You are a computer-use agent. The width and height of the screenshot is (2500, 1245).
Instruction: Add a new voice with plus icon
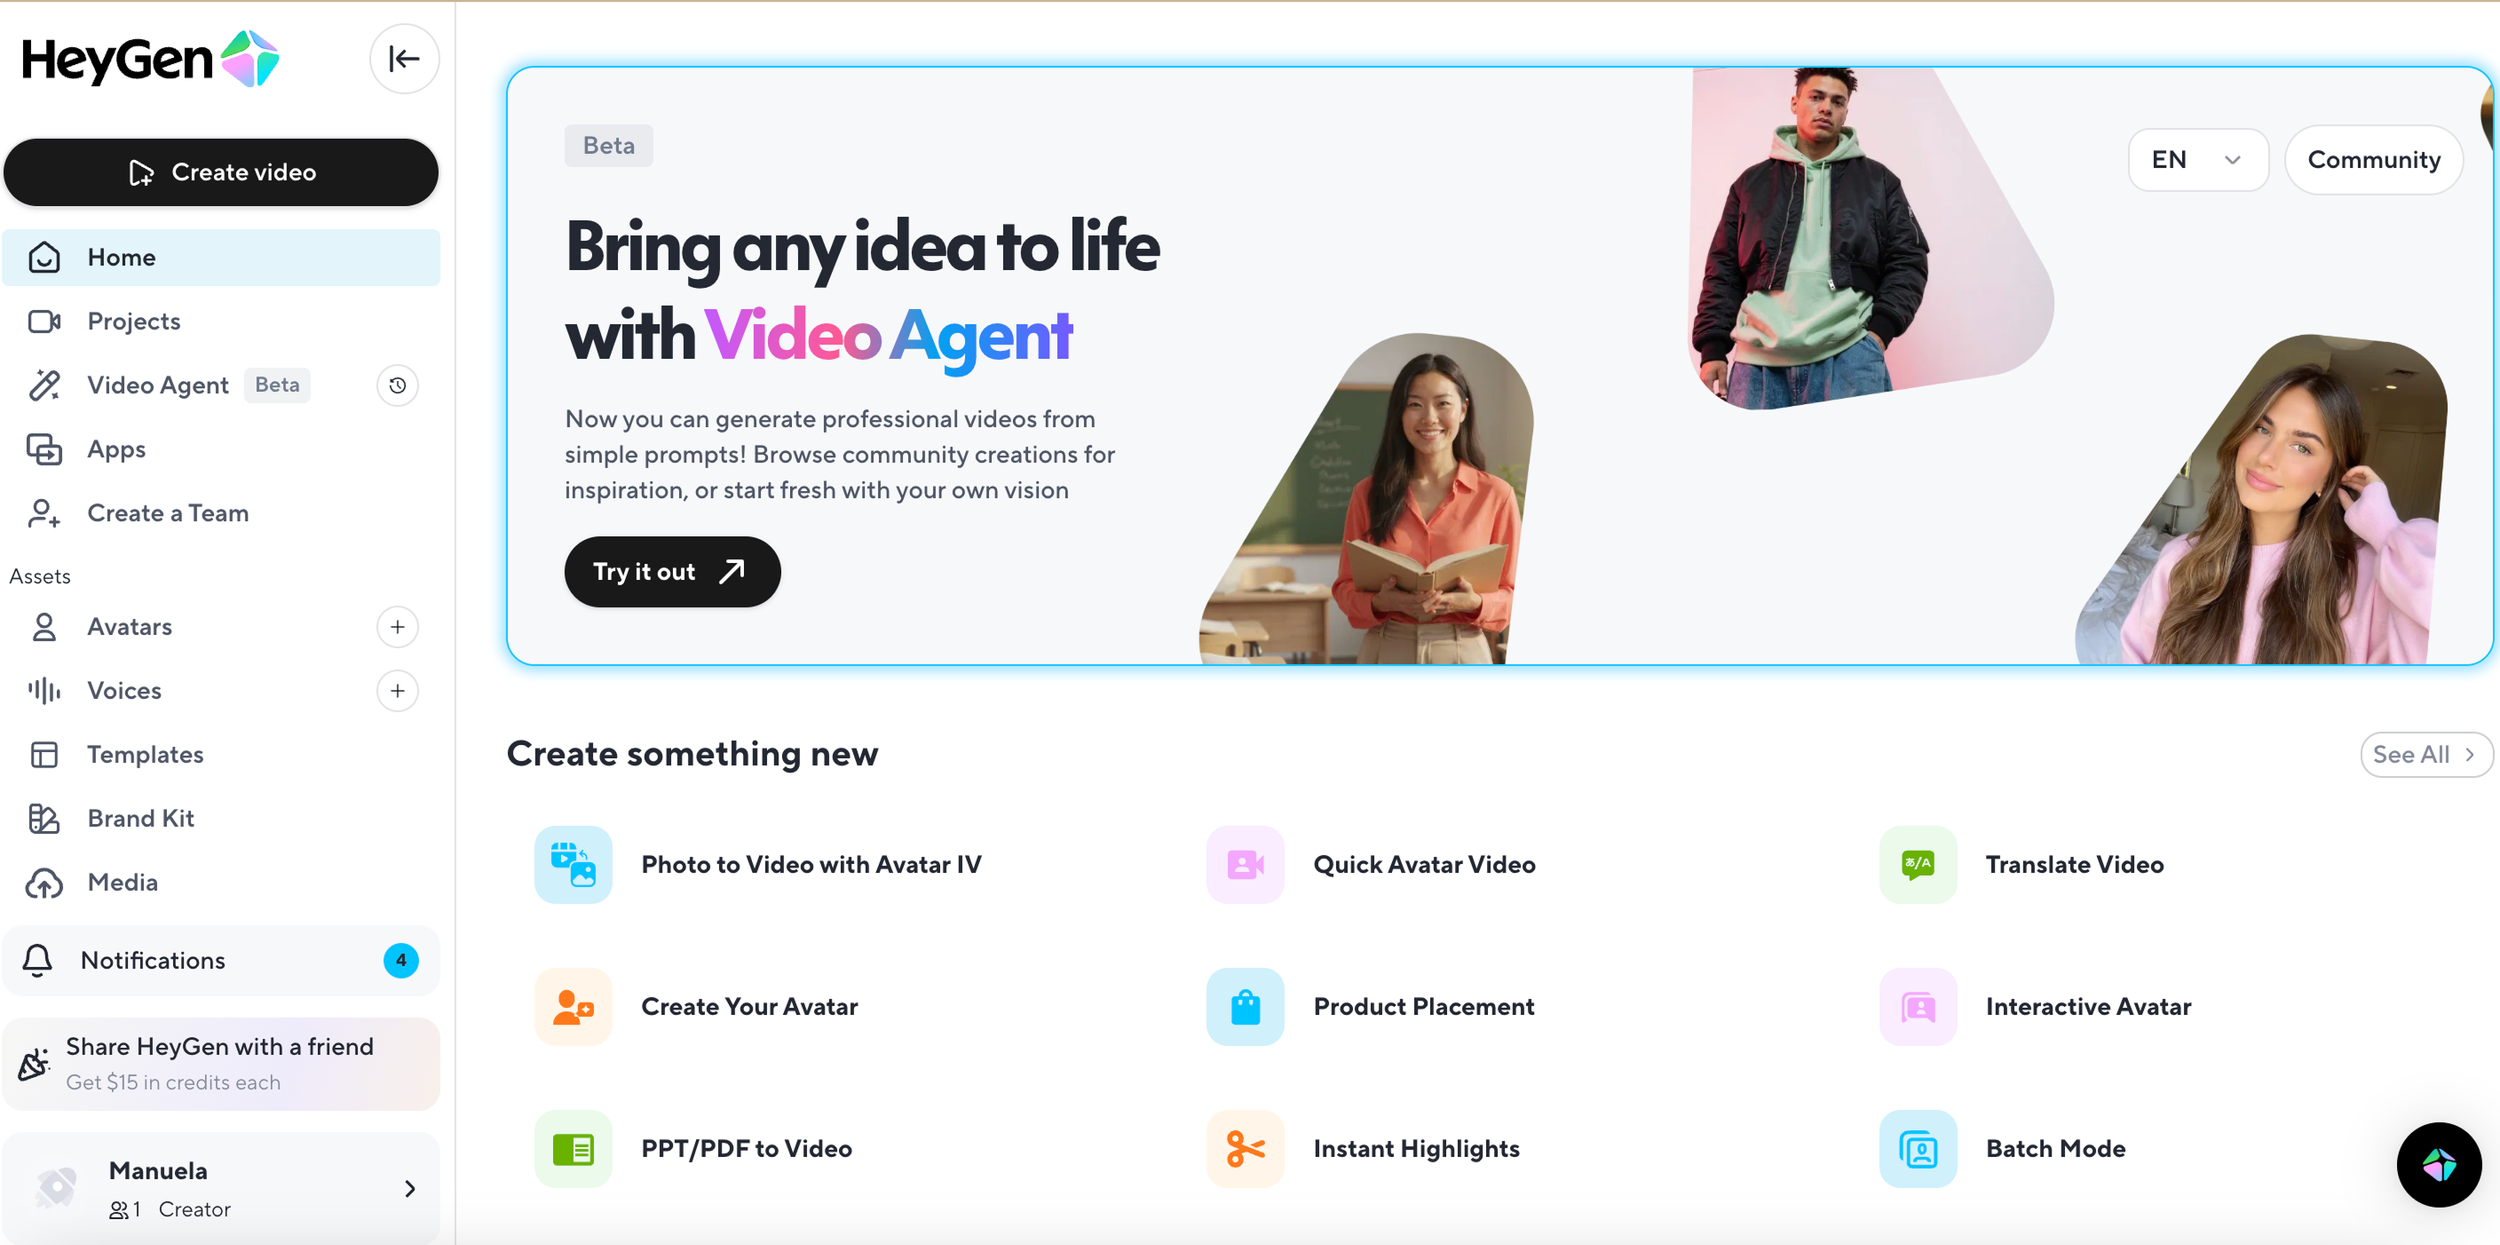pos(397,691)
